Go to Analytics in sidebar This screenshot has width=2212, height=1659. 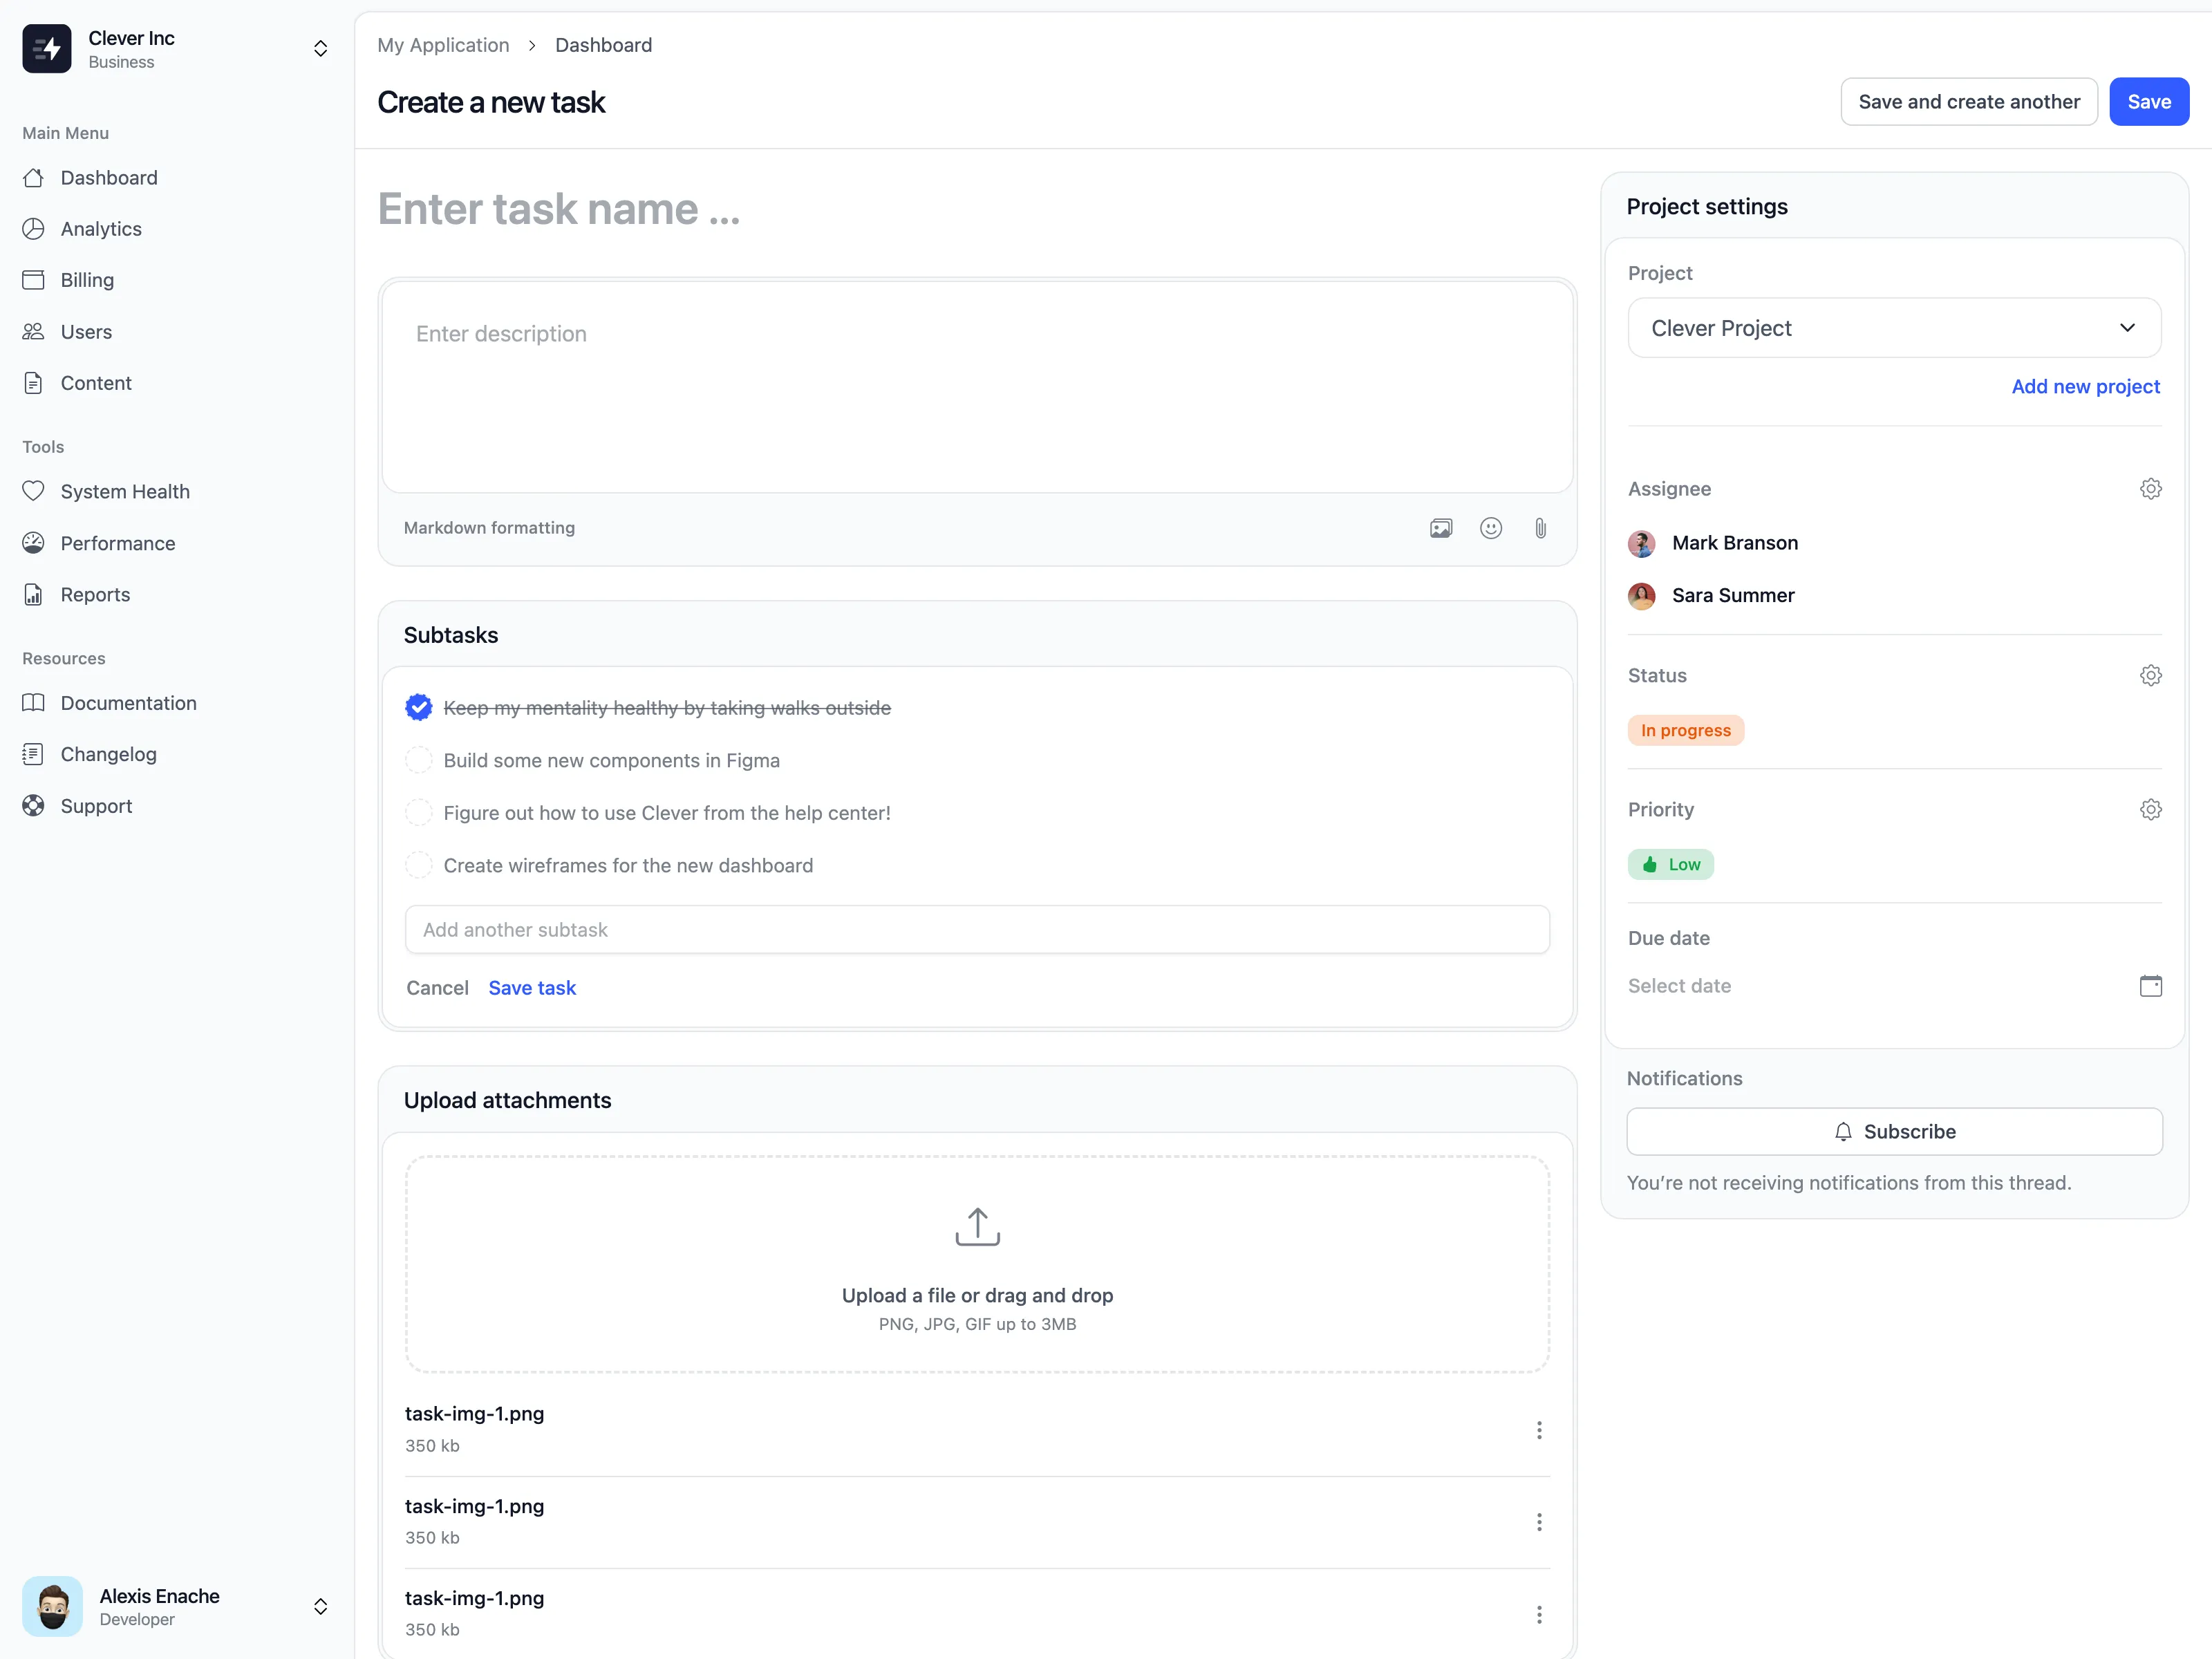point(101,229)
